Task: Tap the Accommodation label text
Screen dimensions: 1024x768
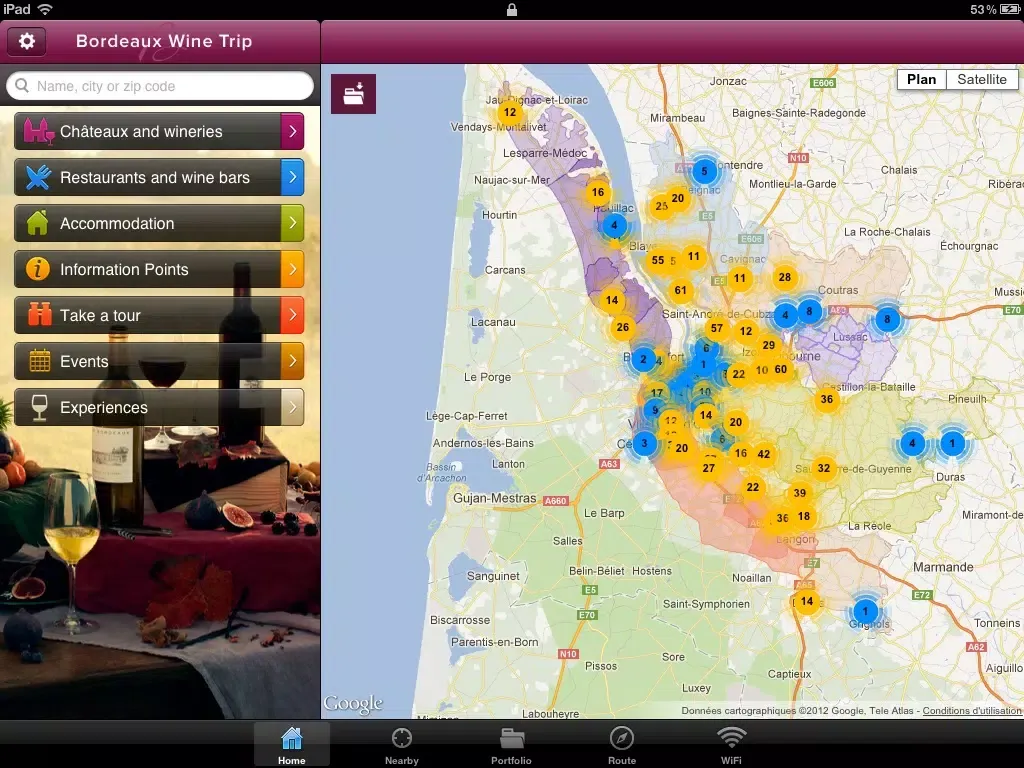Action: tap(117, 223)
